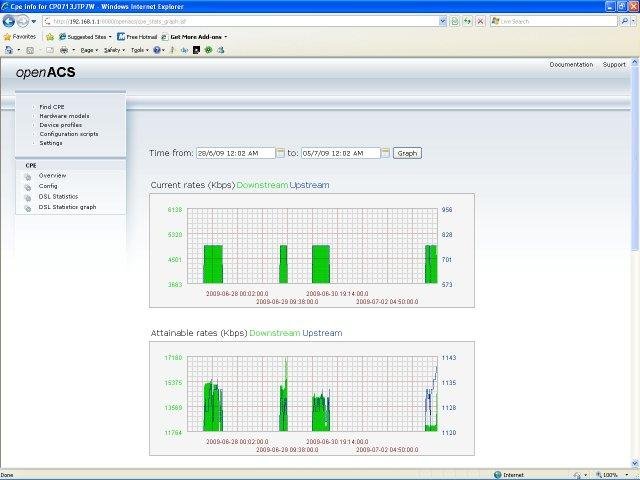Open the recent pages dropdown beside Forward

click(34, 21)
